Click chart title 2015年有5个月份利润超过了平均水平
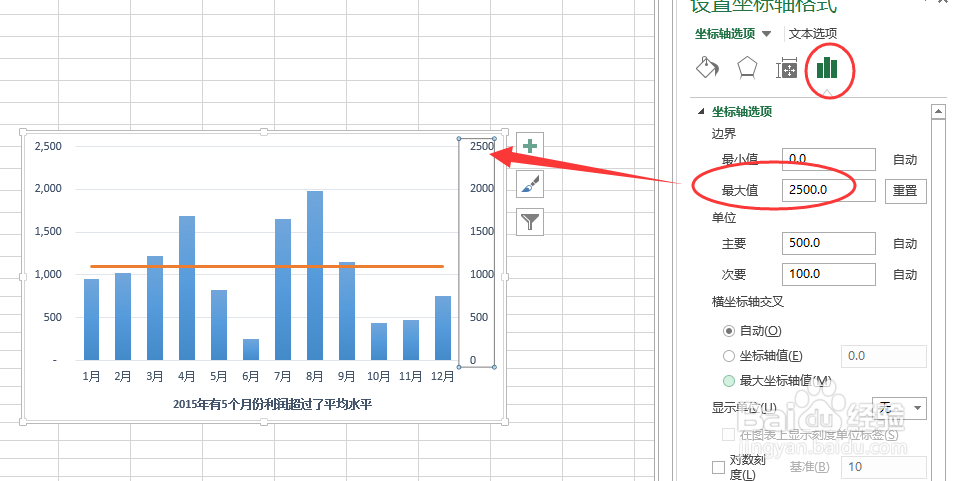The width and height of the screenshot is (961, 481). coord(272,404)
